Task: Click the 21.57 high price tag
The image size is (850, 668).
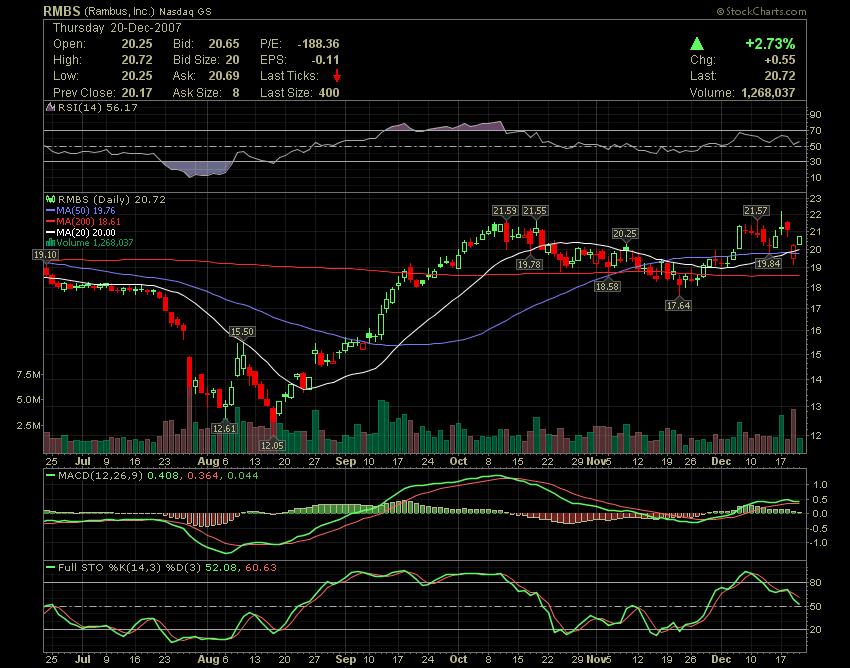Action: [756, 210]
